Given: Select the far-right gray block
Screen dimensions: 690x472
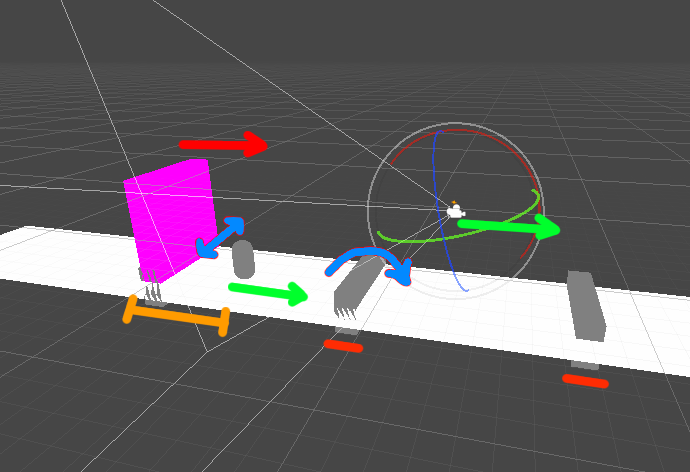Looking at the screenshot, I should click(586, 305).
